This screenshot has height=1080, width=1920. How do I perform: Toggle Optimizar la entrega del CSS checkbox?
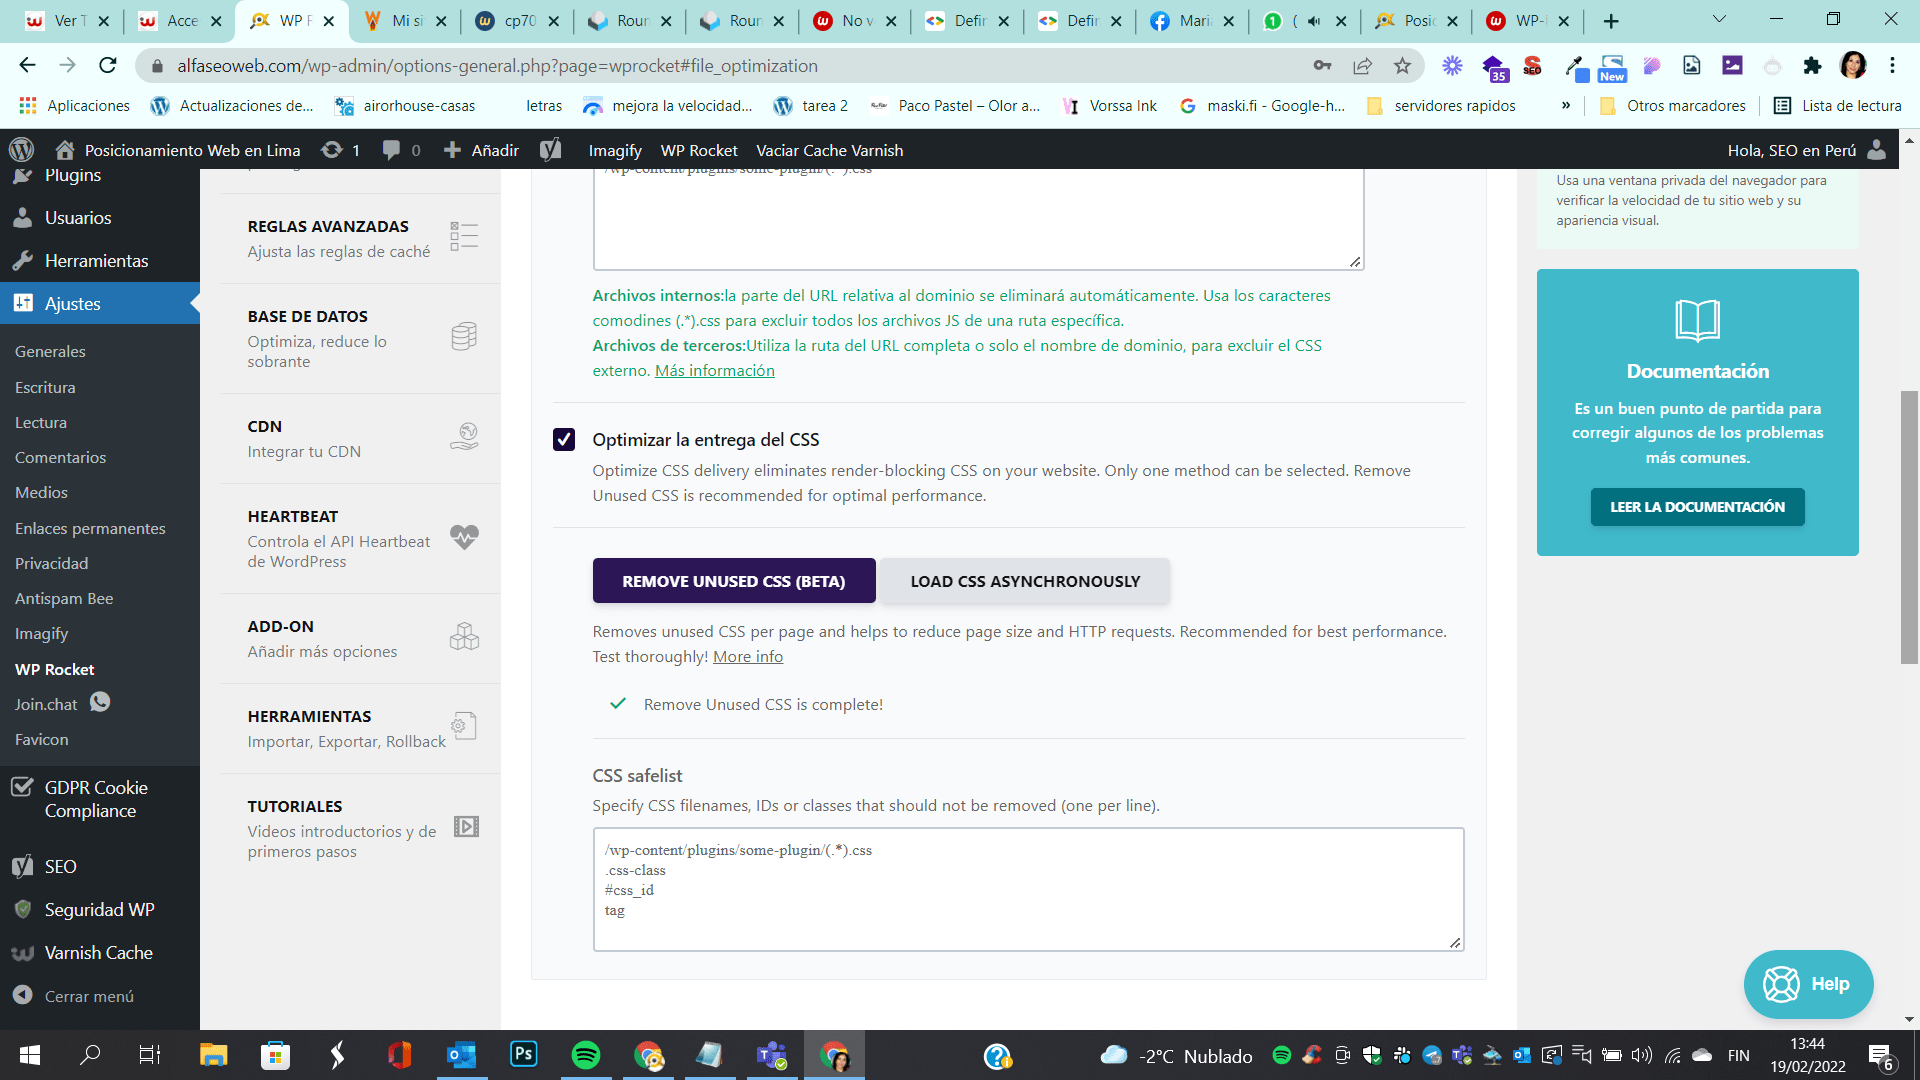click(564, 440)
